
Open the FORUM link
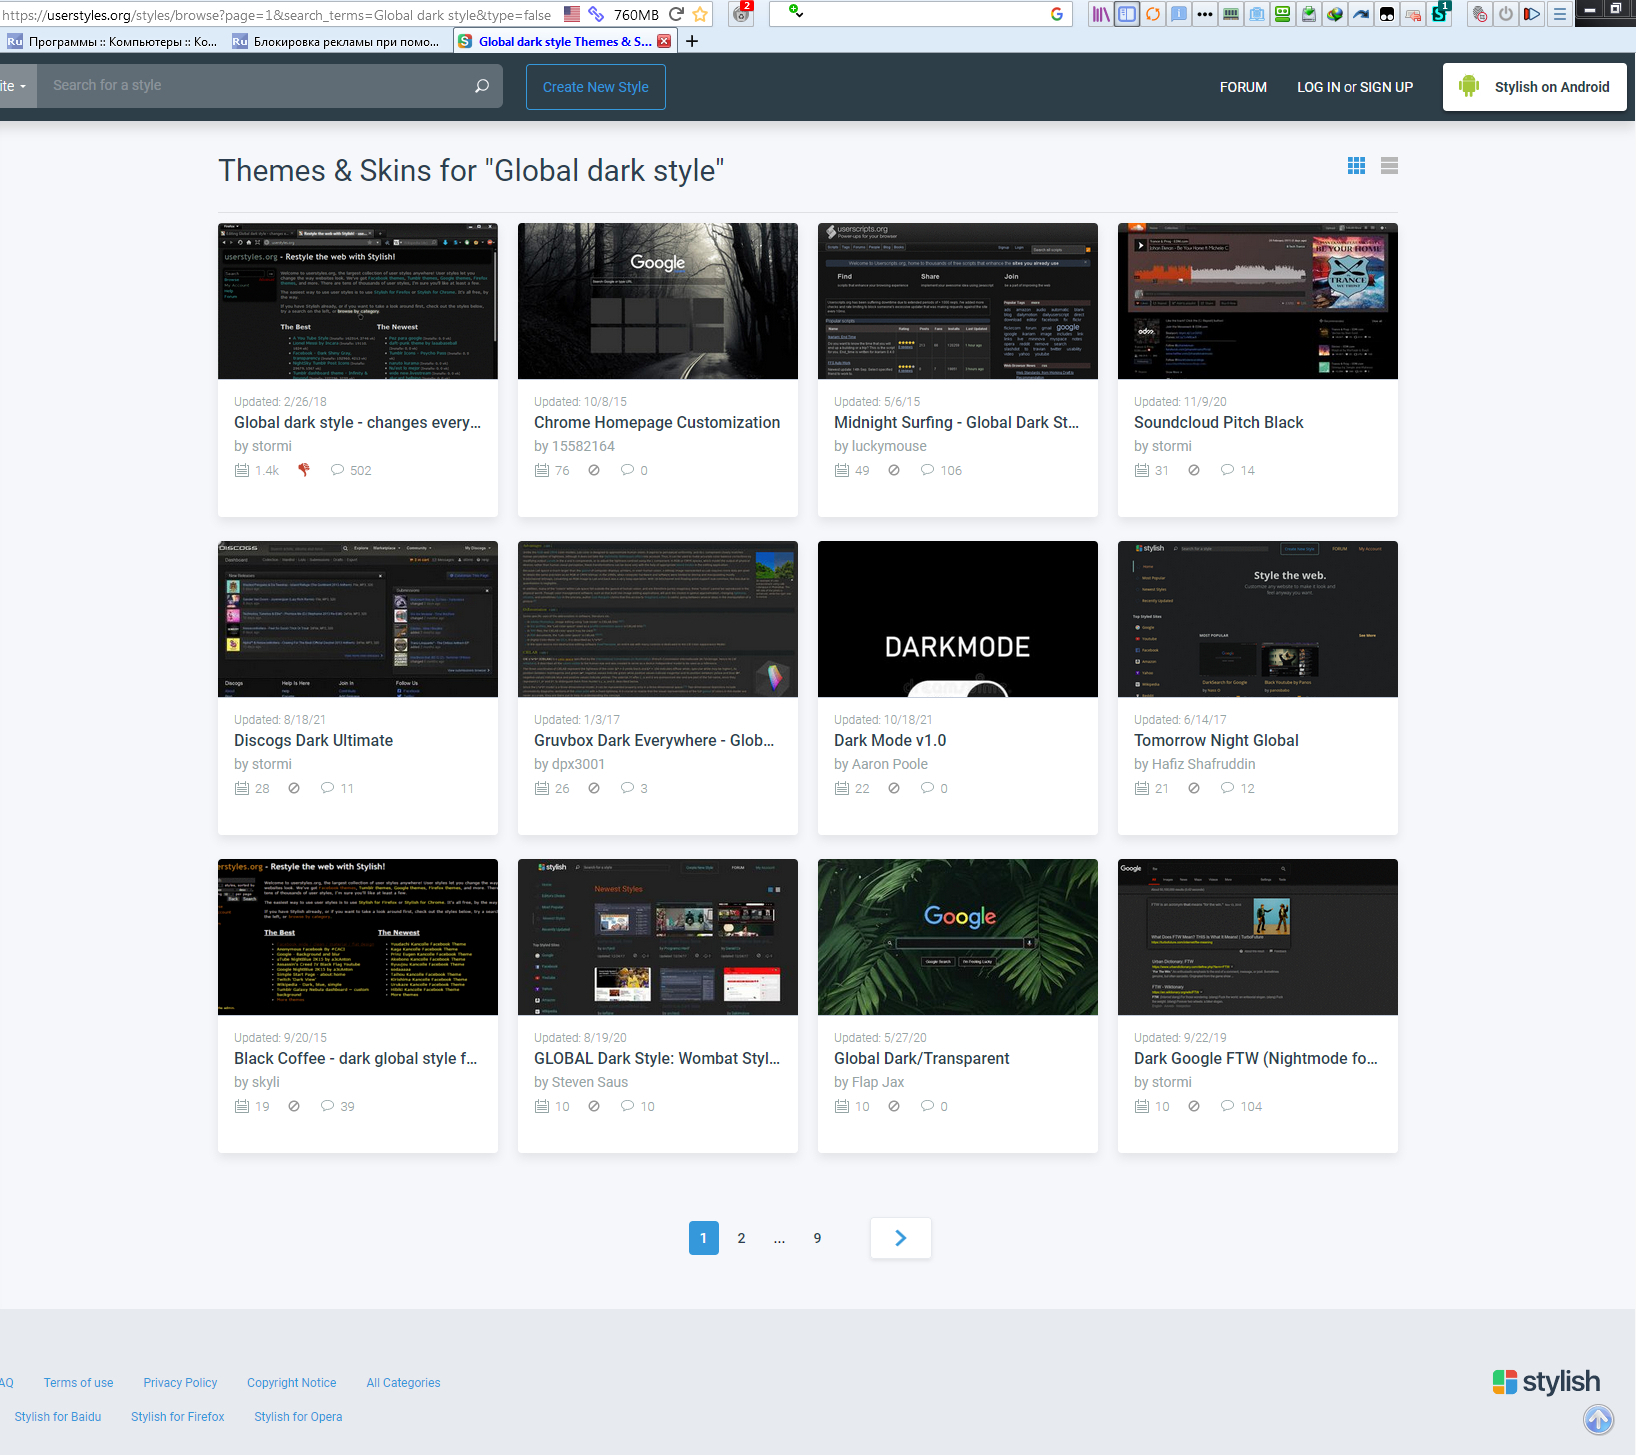(1243, 87)
